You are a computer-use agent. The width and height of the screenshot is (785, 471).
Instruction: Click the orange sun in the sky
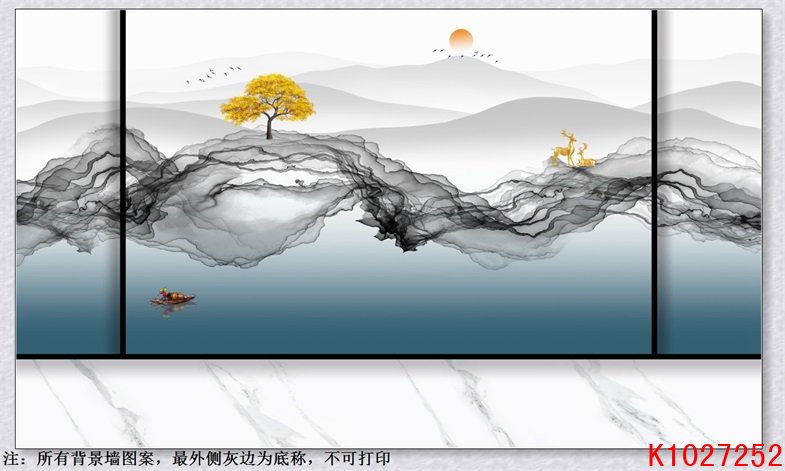coord(461,41)
